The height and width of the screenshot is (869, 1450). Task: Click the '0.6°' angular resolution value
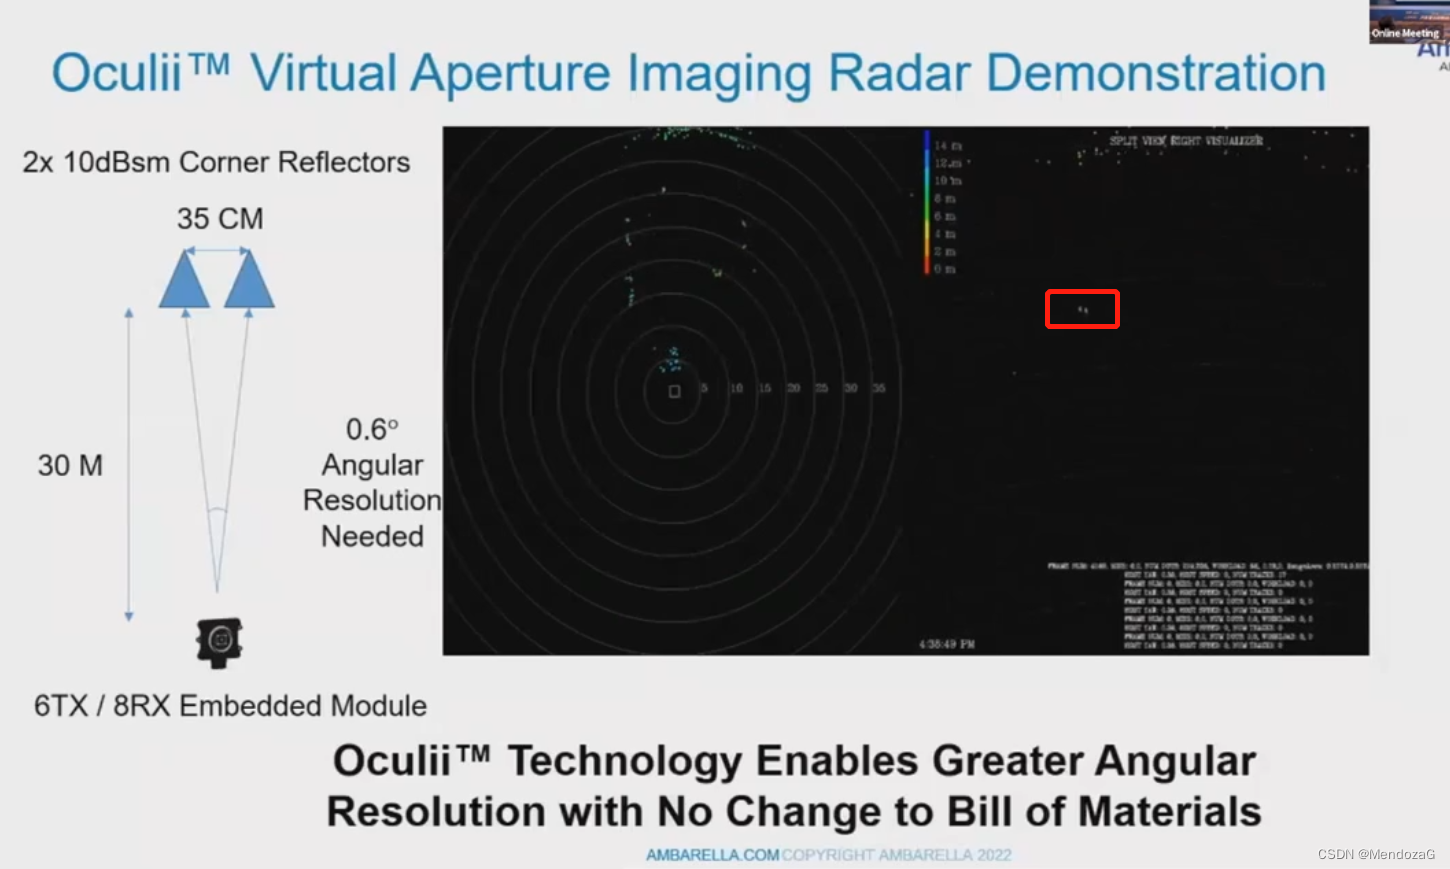click(372, 429)
